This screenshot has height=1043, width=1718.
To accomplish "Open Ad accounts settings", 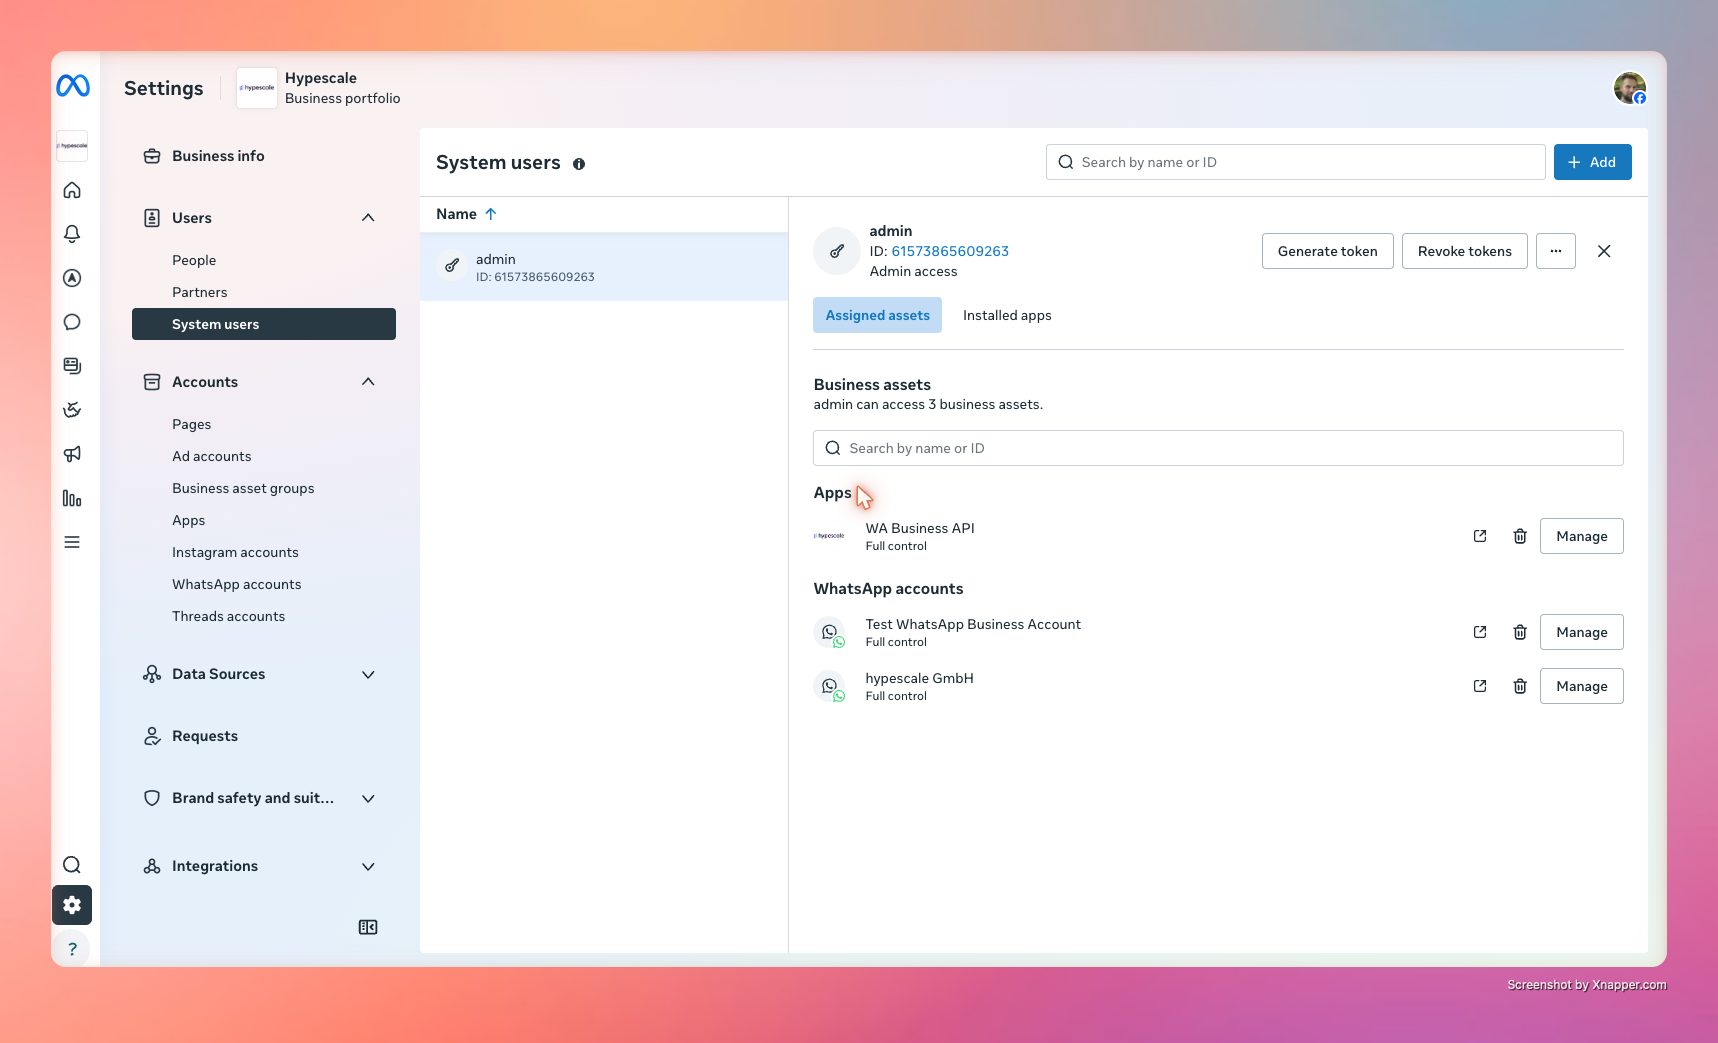I will point(211,456).
